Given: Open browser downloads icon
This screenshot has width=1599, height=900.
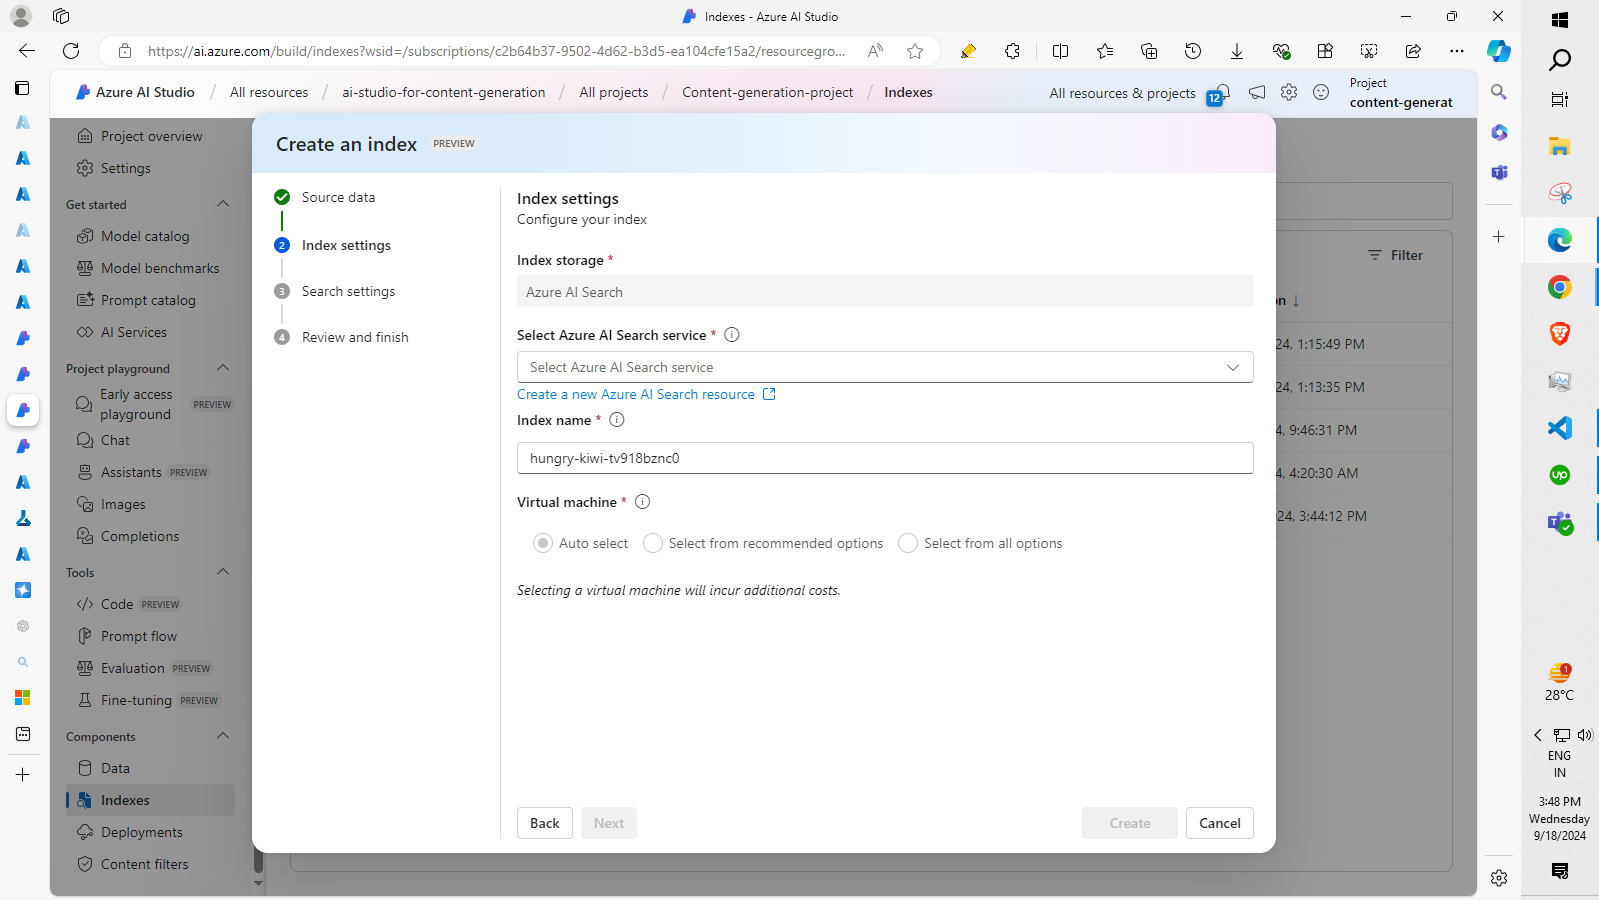Looking at the screenshot, I should pyautogui.click(x=1237, y=51).
